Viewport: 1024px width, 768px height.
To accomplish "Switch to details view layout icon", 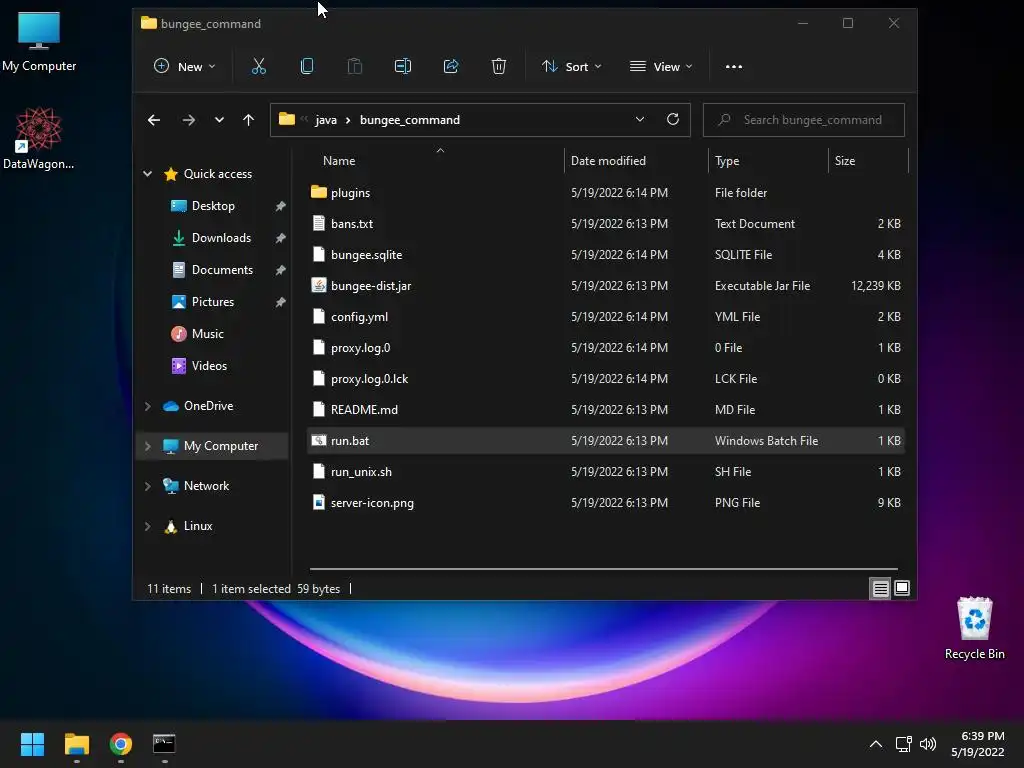I will [x=880, y=588].
